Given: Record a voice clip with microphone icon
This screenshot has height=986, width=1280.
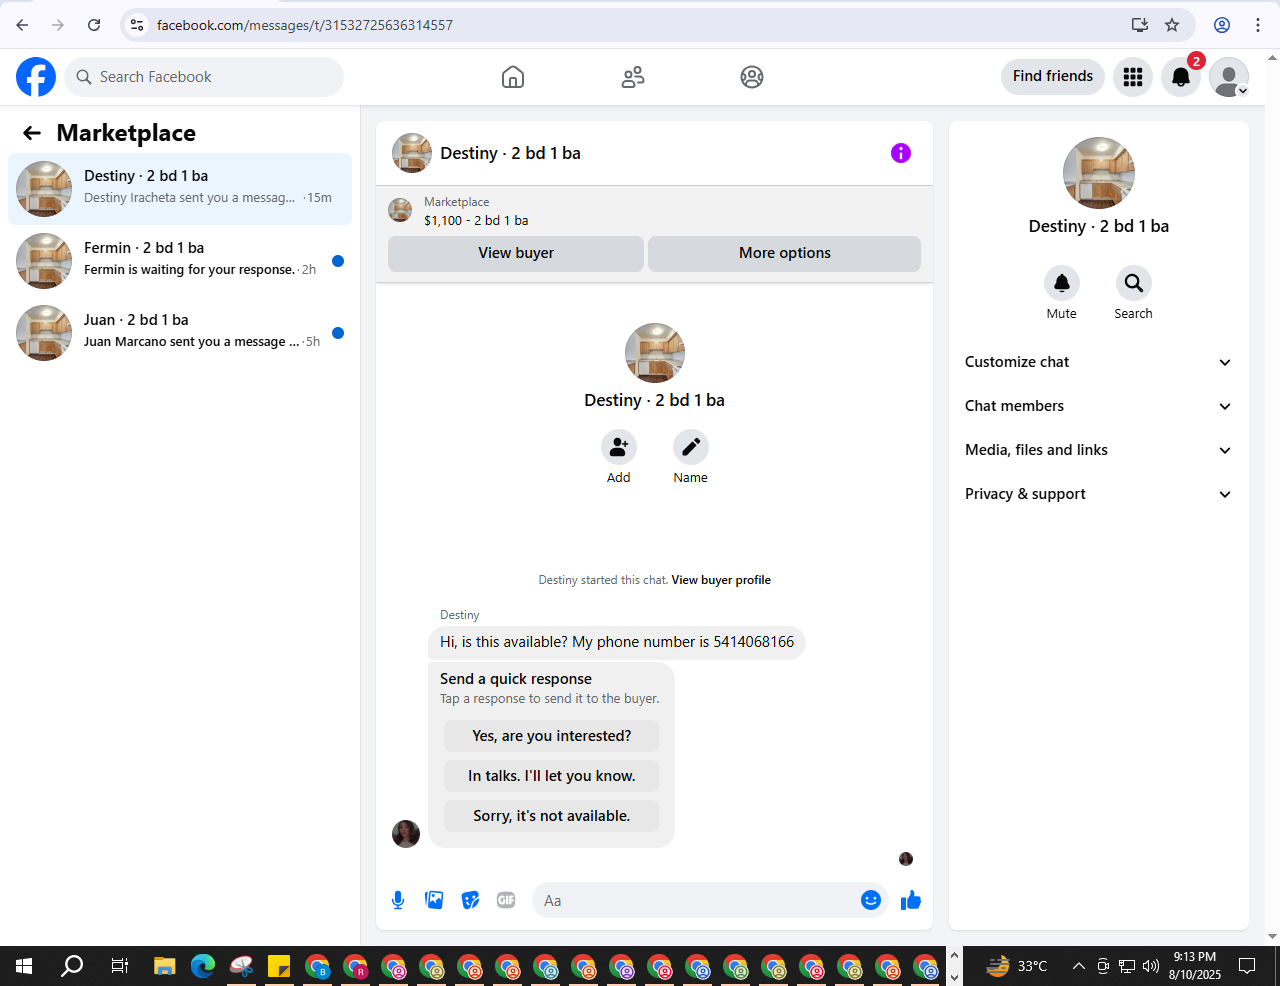Looking at the screenshot, I should click(398, 900).
